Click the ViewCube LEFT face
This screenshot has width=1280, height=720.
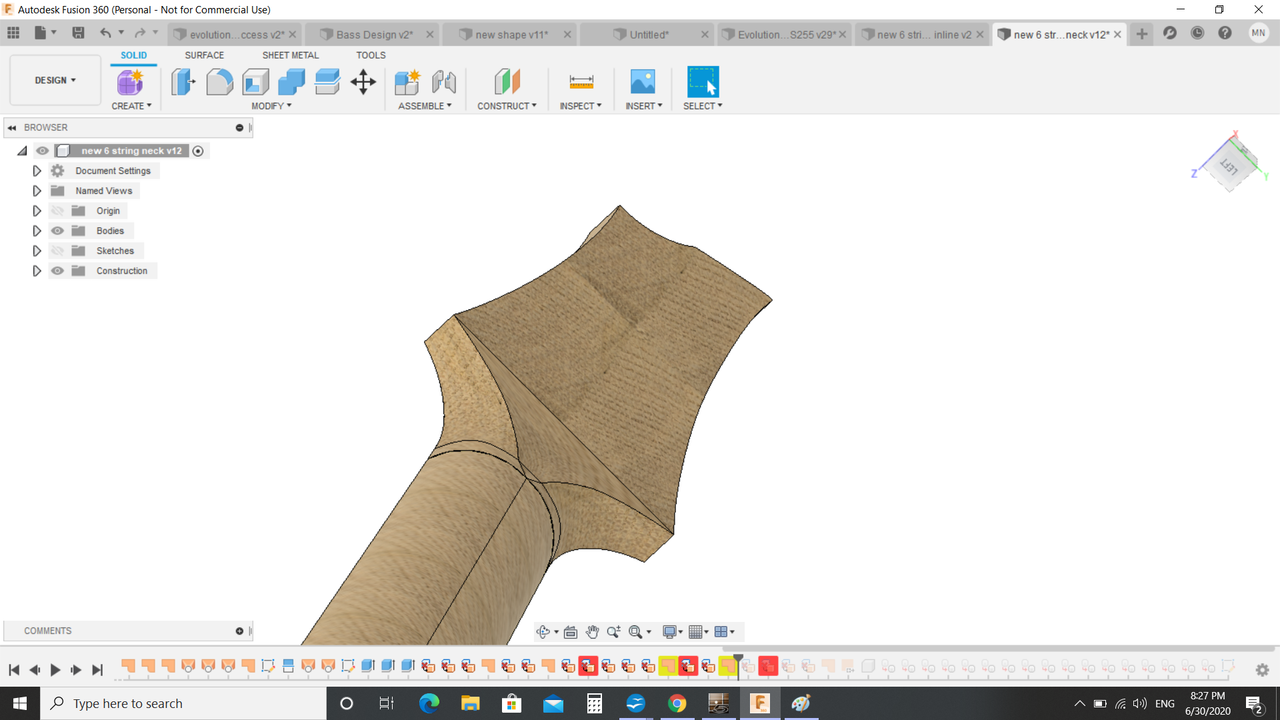(1228, 168)
